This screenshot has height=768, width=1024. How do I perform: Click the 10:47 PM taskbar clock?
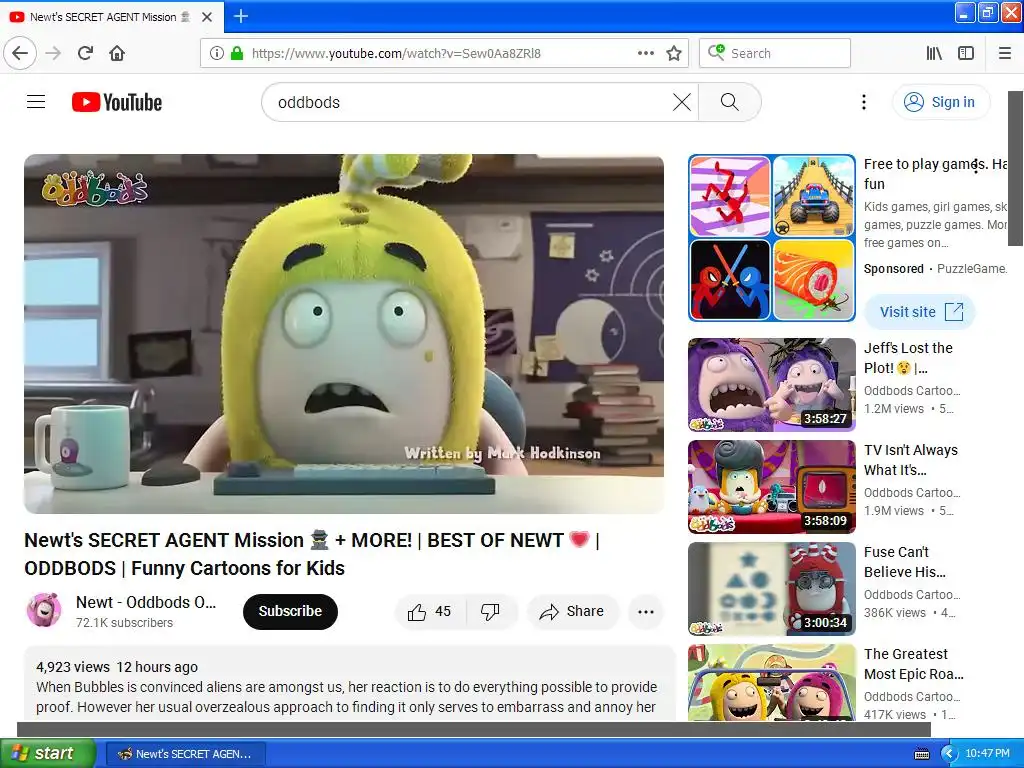(x=987, y=754)
